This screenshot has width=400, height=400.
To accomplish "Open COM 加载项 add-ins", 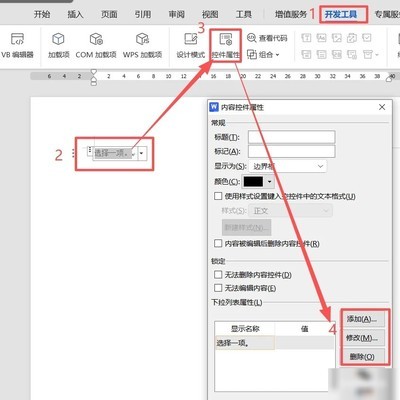I will tap(96, 46).
